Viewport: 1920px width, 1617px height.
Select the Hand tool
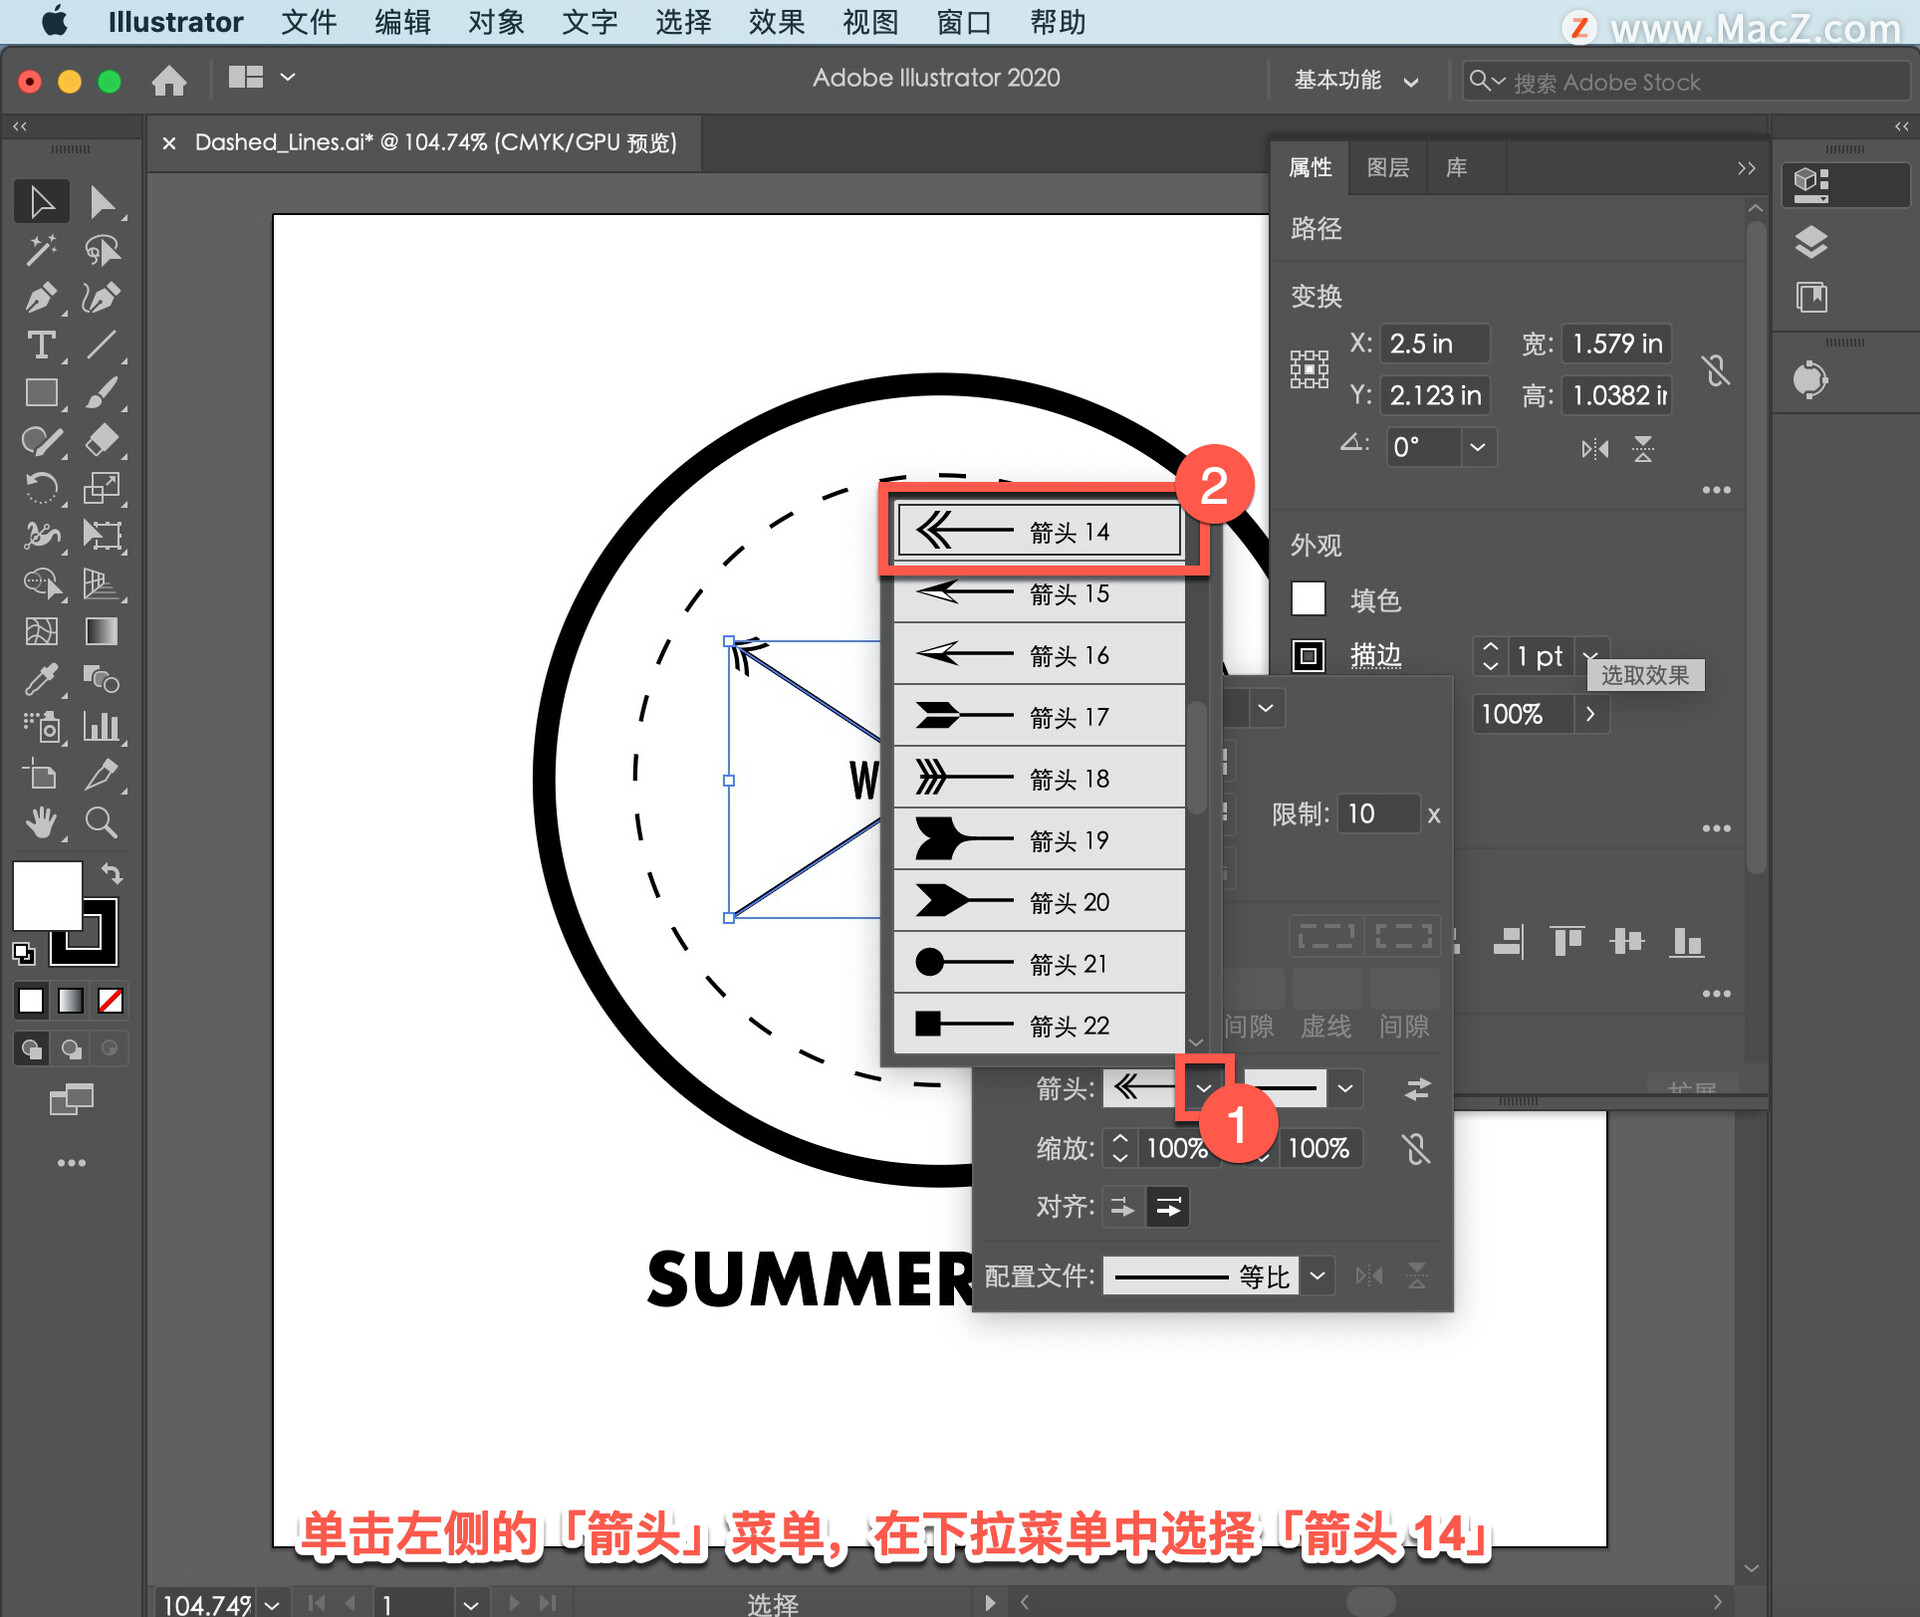click(x=42, y=823)
